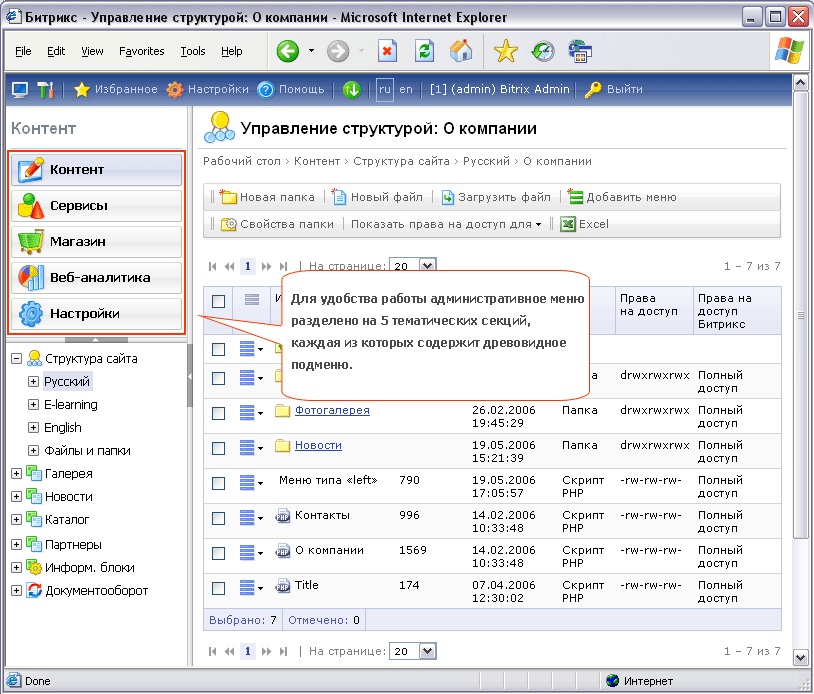Expand the Русский tree node
This screenshot has width=814, height=694.
point(33,382)
